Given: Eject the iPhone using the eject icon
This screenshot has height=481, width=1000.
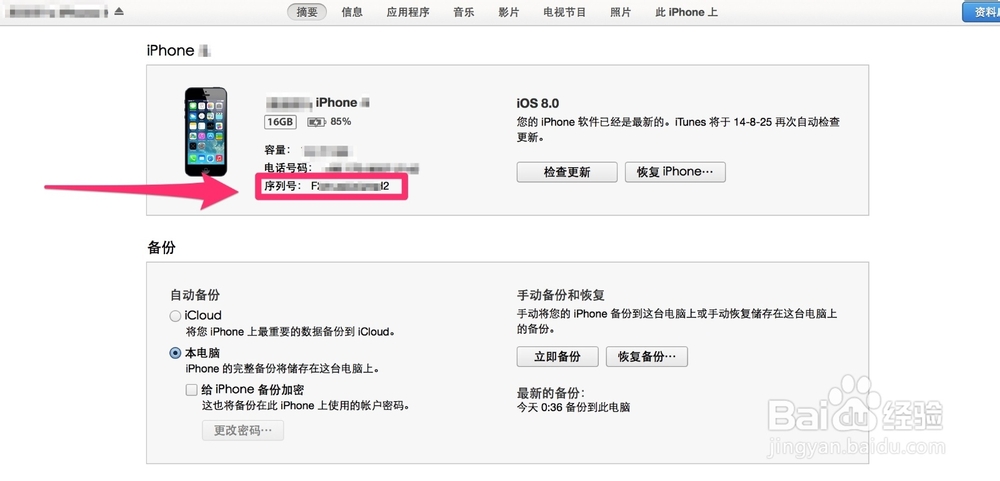Looking at the screenshot, I should [x=119, y=11].
